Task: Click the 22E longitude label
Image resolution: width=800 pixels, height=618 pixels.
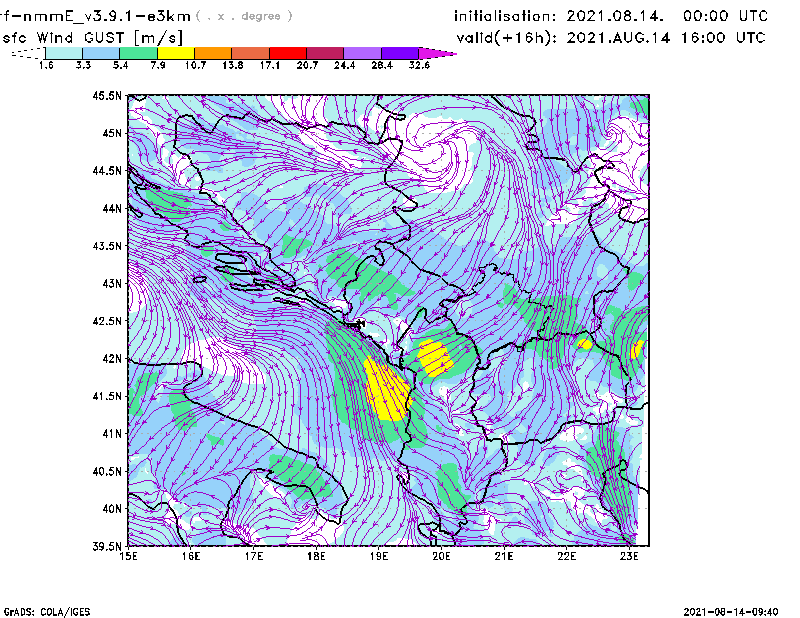Action: pos(566,556)
